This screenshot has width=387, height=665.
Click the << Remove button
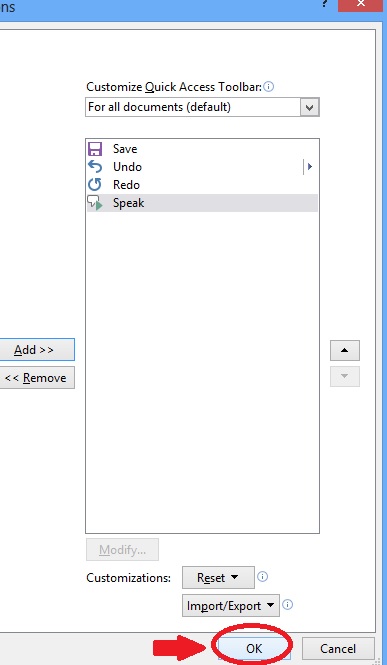click(x=36, y=377)
